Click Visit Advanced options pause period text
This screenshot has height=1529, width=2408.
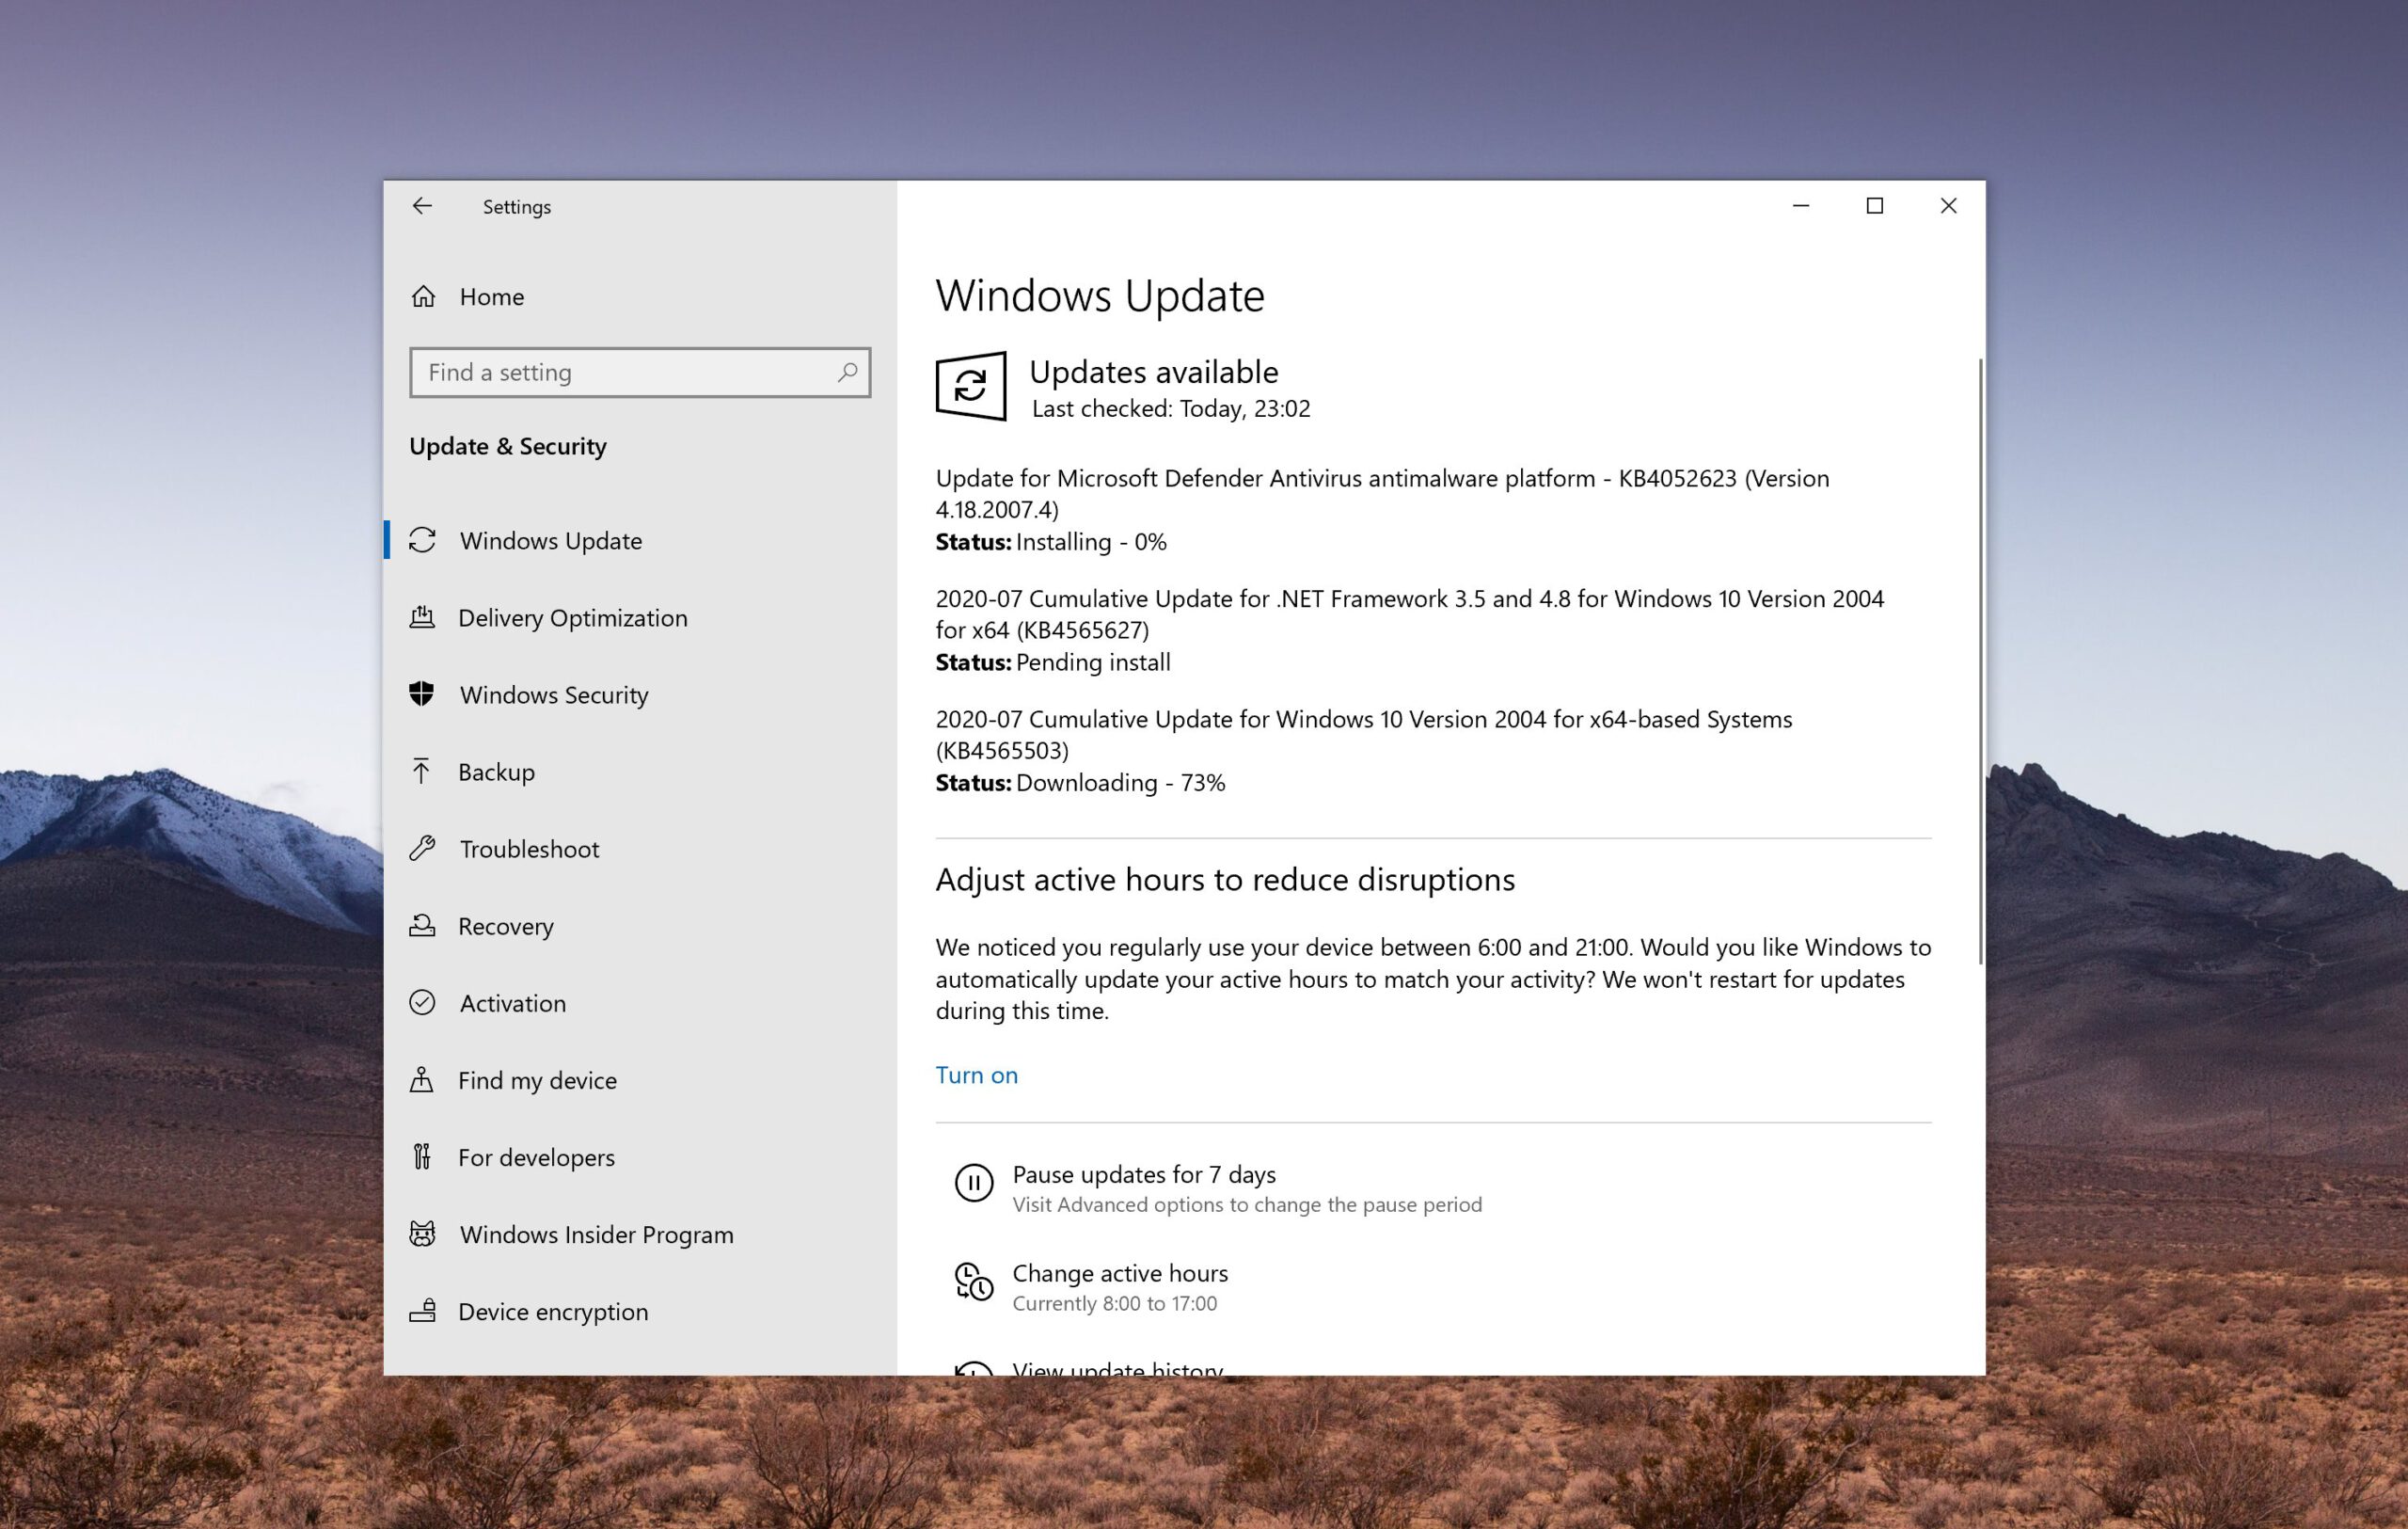pos(1247,1204)
